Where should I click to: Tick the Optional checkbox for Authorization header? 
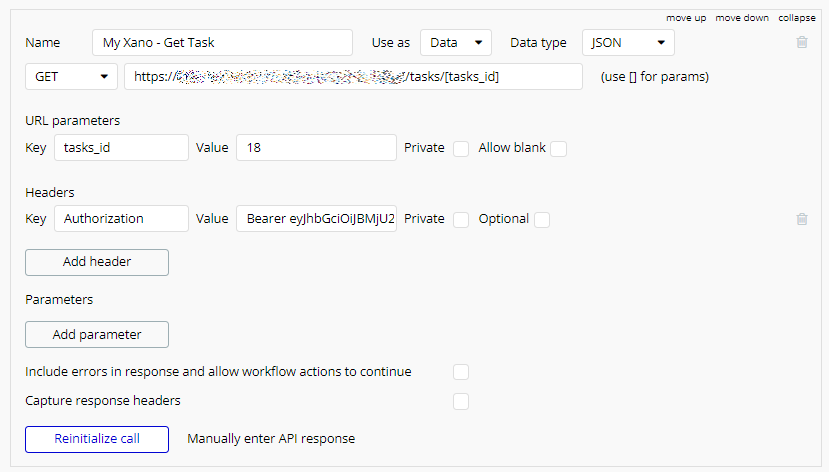(x=541, y=220)
